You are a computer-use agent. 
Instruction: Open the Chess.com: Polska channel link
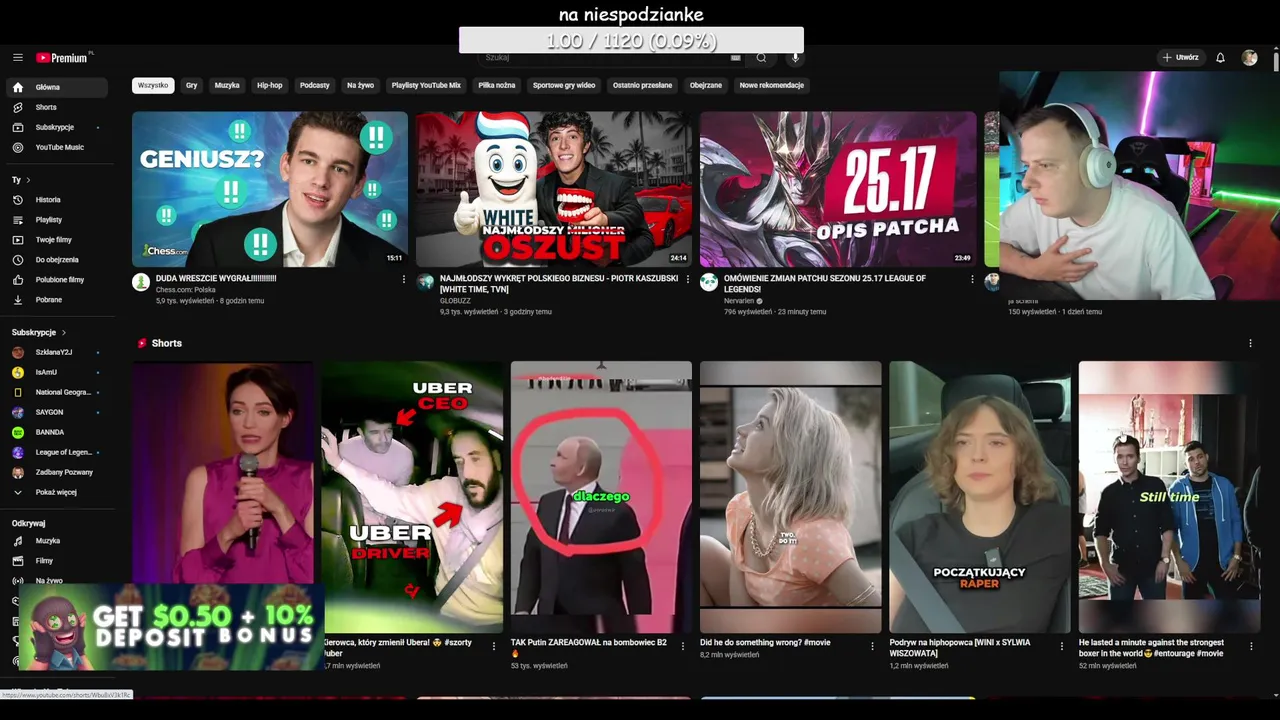[186, 290]
